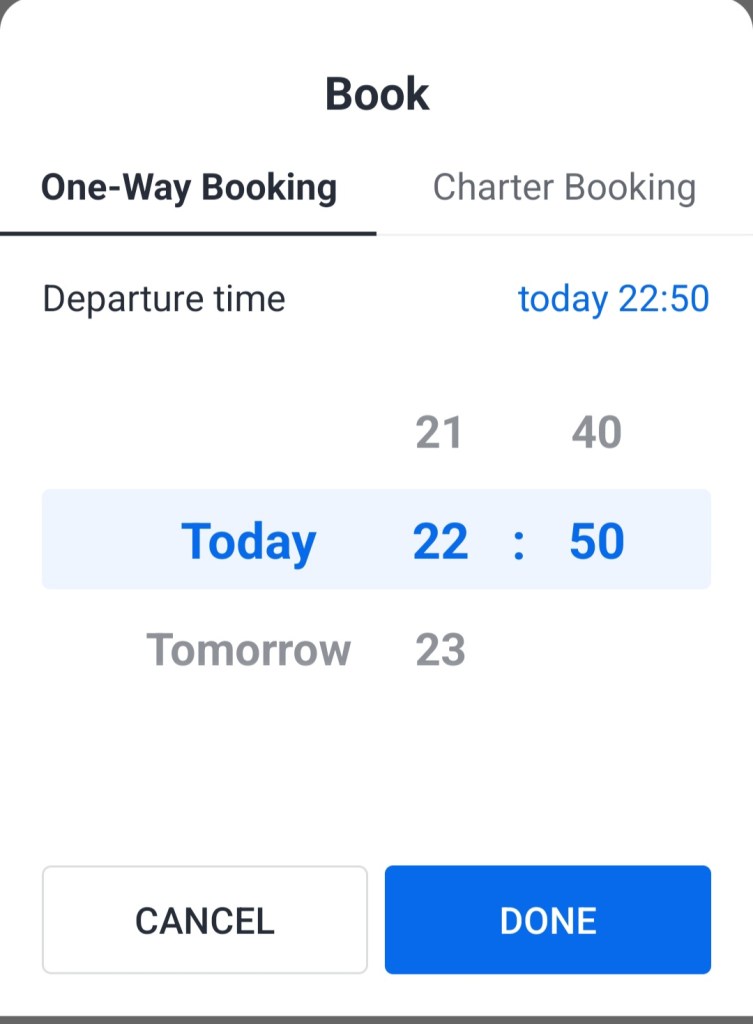Screen dimensions: 753x1024
Task: Choose minute 40 in the minute wheel
Action: [x=597, y=433]
